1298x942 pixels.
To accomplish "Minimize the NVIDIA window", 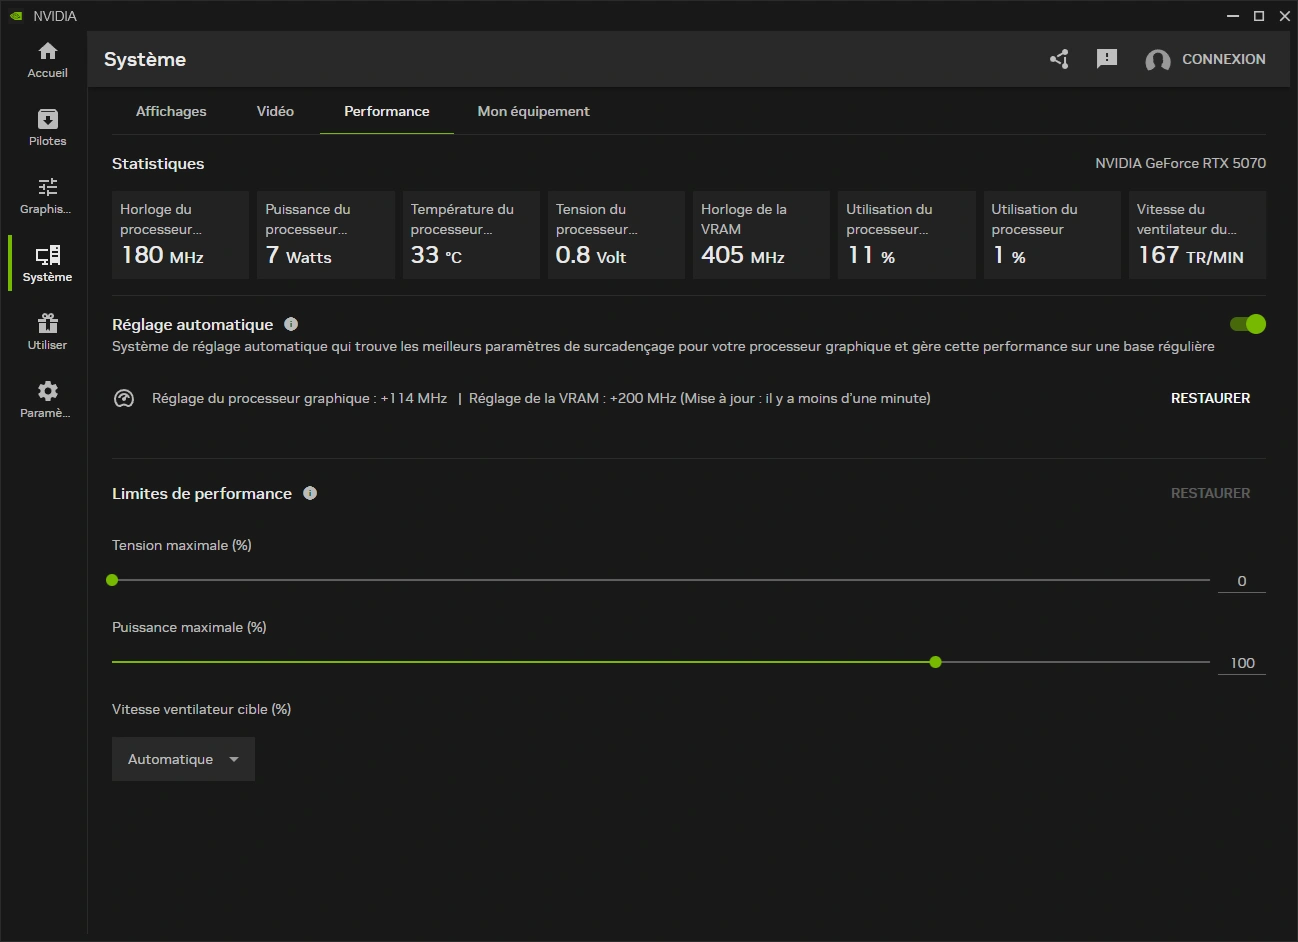I will pos(1233,16).
